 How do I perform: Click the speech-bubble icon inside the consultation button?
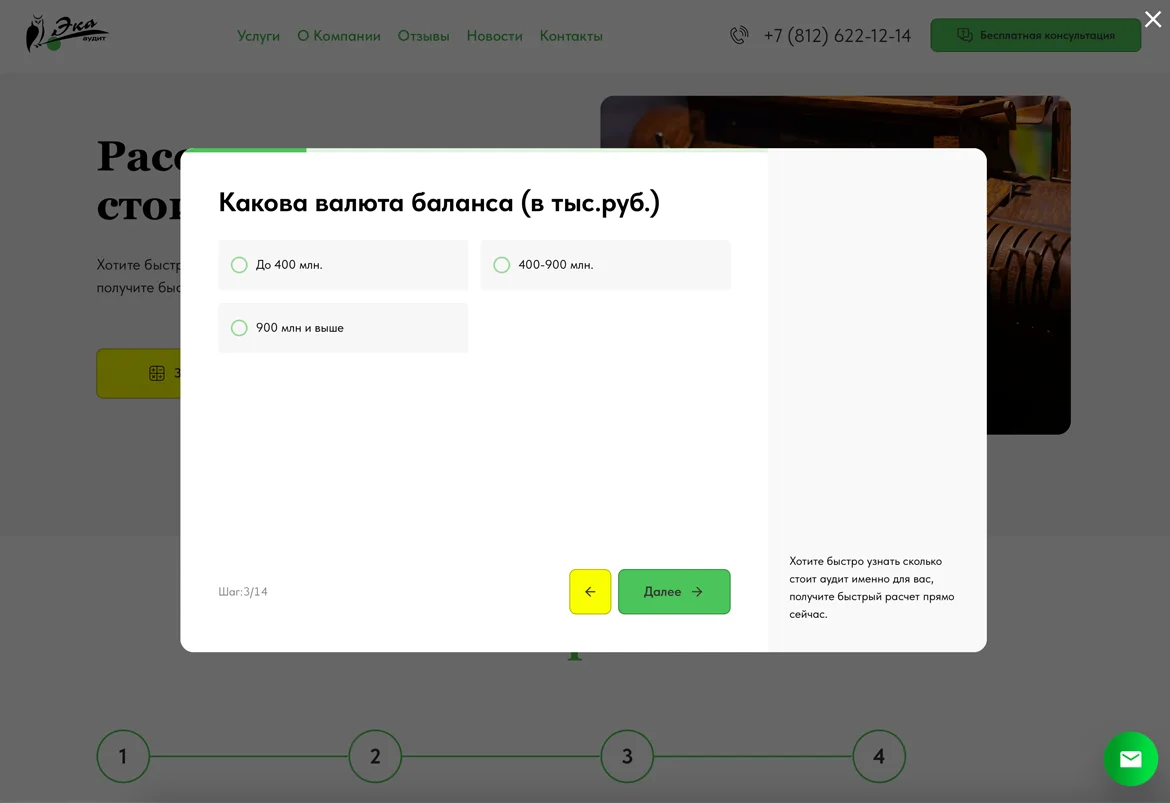(963, 34)
